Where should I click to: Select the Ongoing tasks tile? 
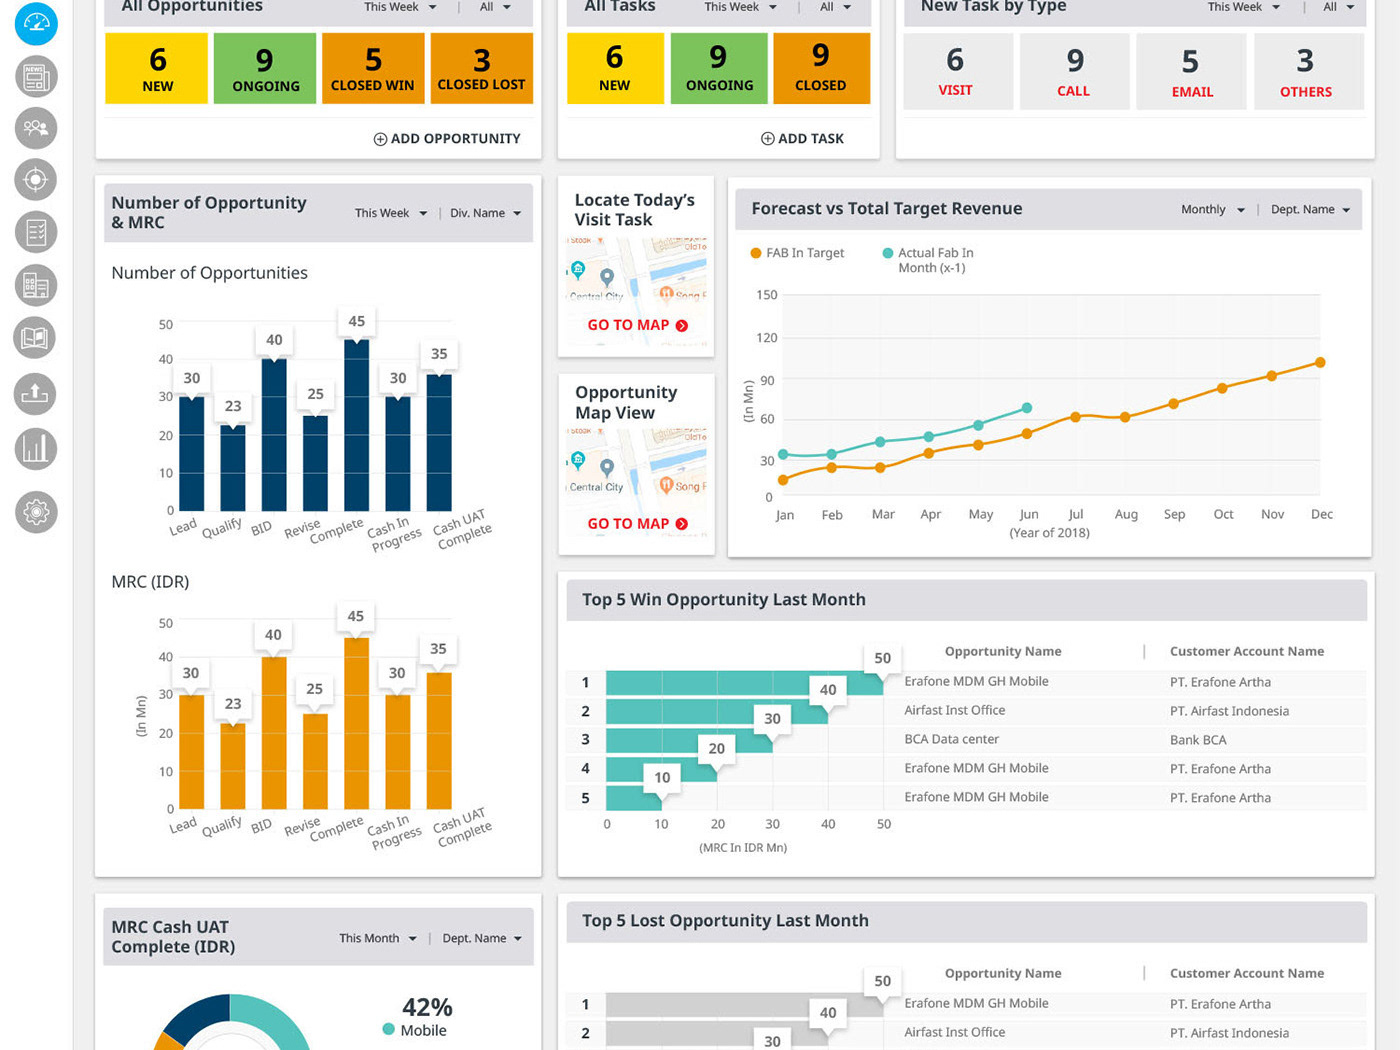(x=718, y=69)
